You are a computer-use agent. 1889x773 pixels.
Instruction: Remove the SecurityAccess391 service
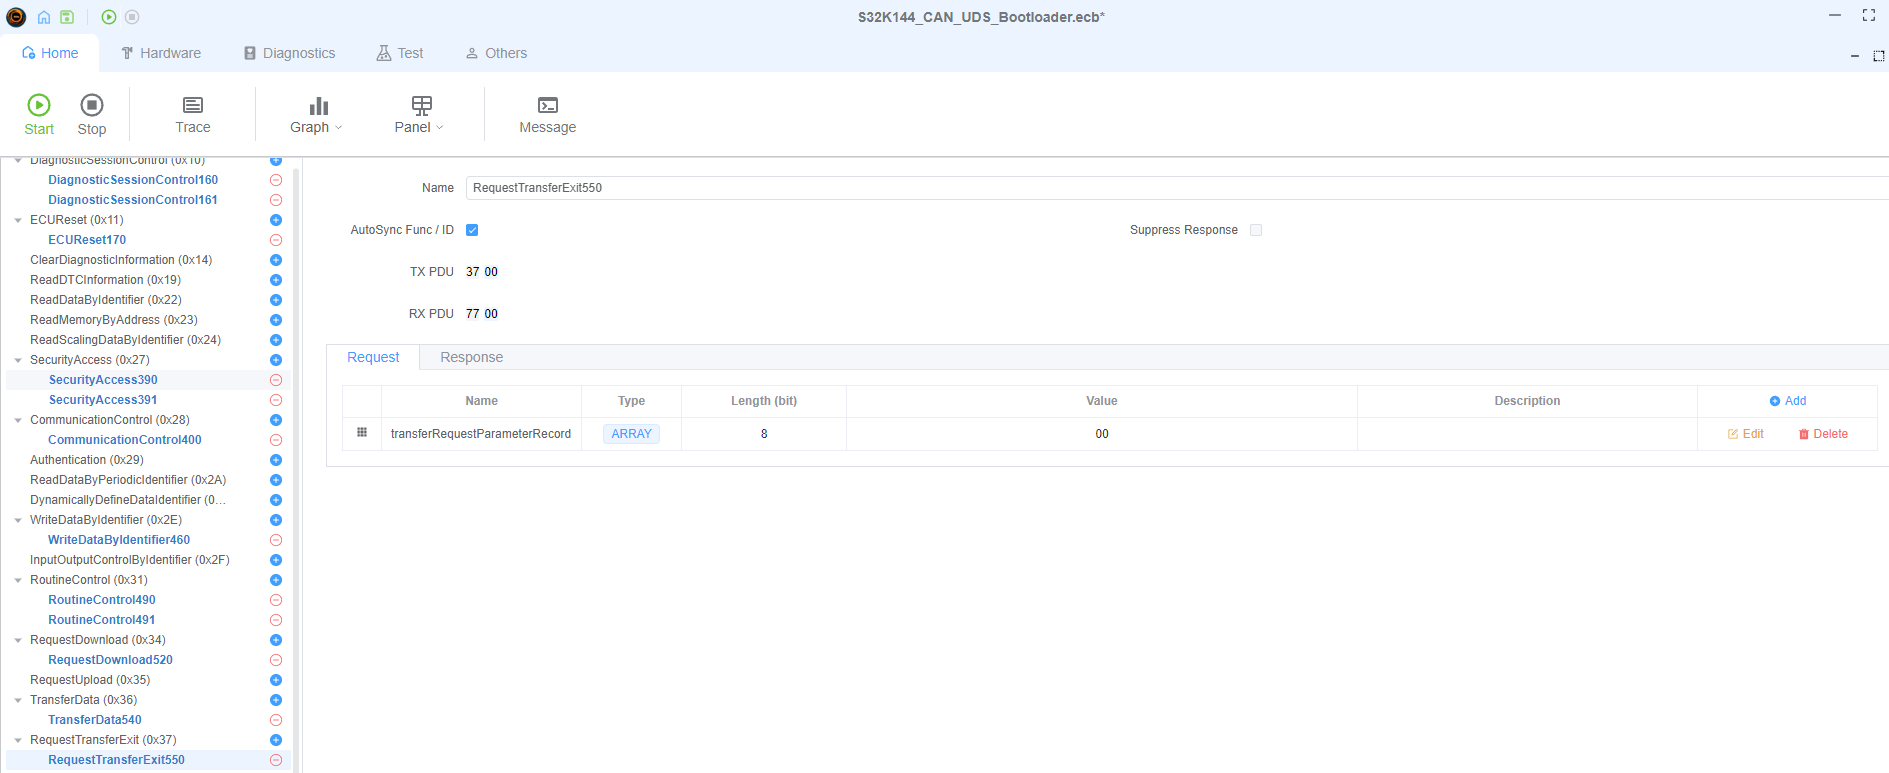pyautogui.click(x=276, y=400)
